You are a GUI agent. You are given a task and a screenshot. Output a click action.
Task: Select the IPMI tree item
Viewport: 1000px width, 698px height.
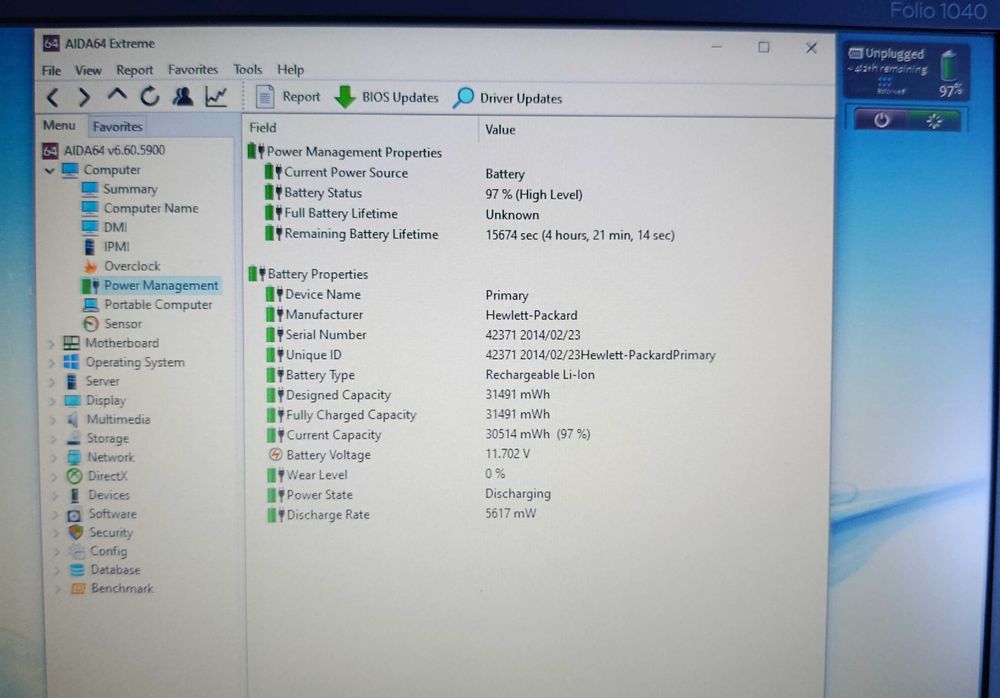(107, 246)
